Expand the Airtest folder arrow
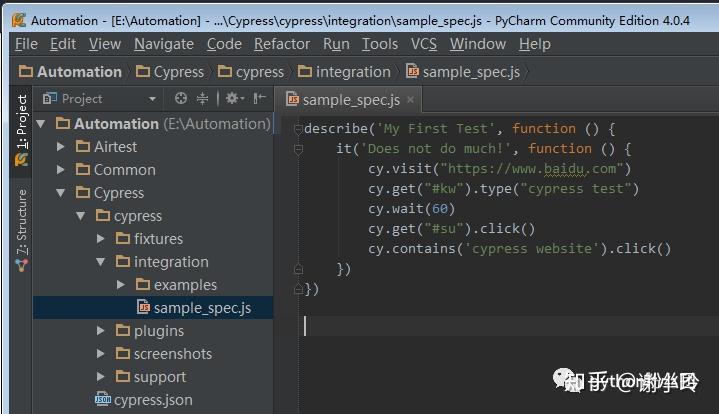The image size is (719, 414). point(61,146)
